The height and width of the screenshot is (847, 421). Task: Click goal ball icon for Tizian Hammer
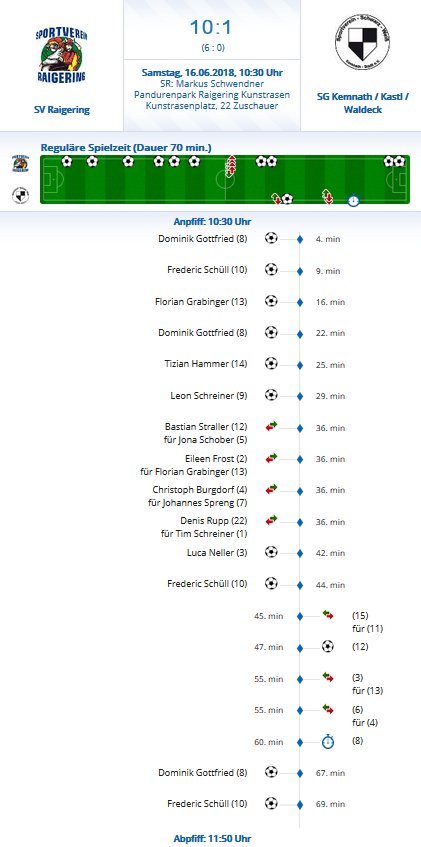coord(271,364)
